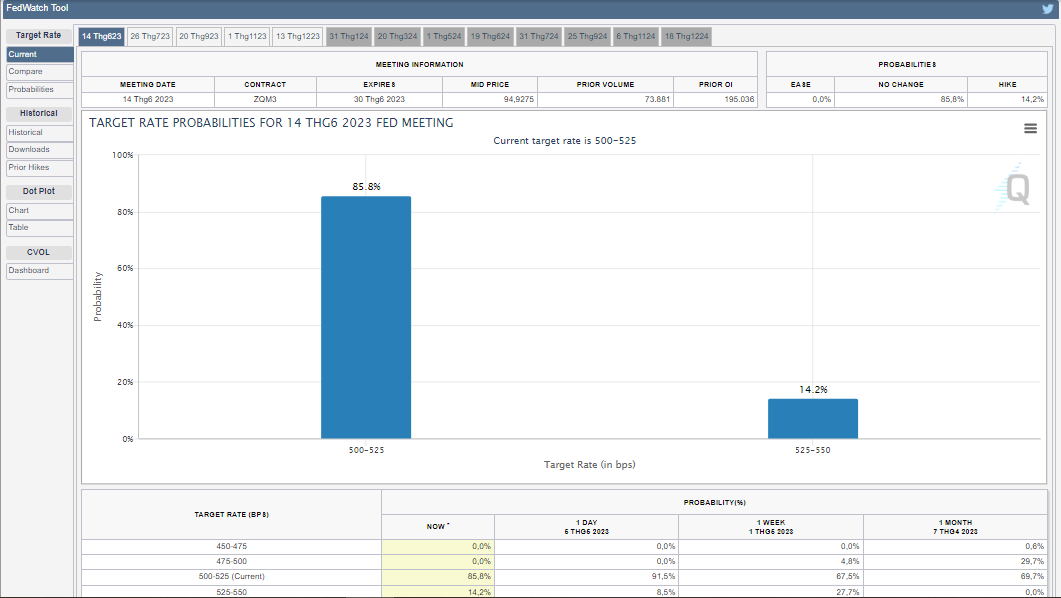Click the Historical section header
Image resolution: width=1061 pixels, height=598 pixels.
click(x=39, y=114)
